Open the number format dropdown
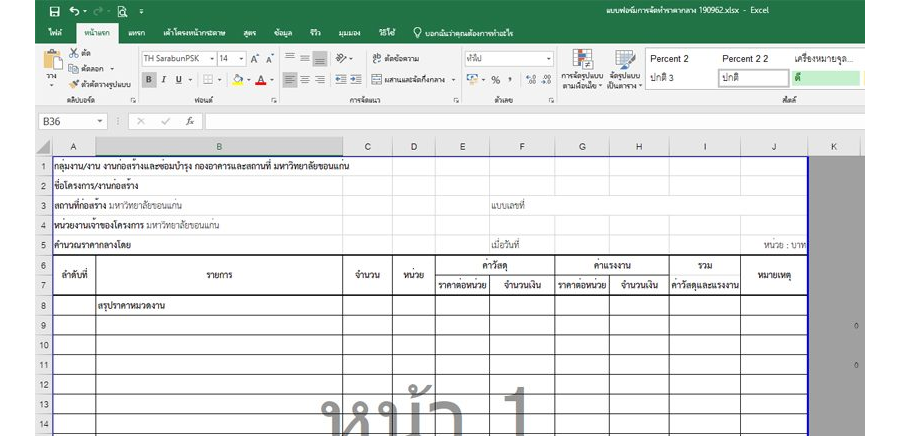The image size is (900, 436). pyautogui.click(x=549, y=59)
